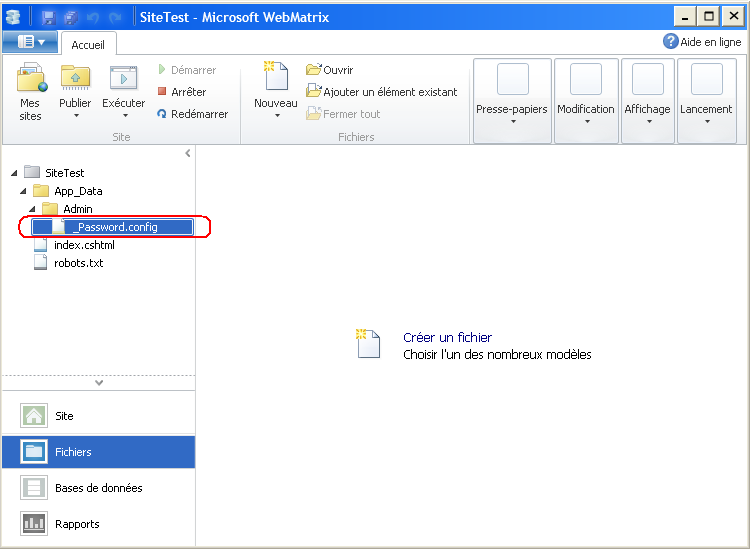Open the WebMatrix application menu button
Image resolution: width=750 pixels, height=551 pixels.
coord(30,42)
